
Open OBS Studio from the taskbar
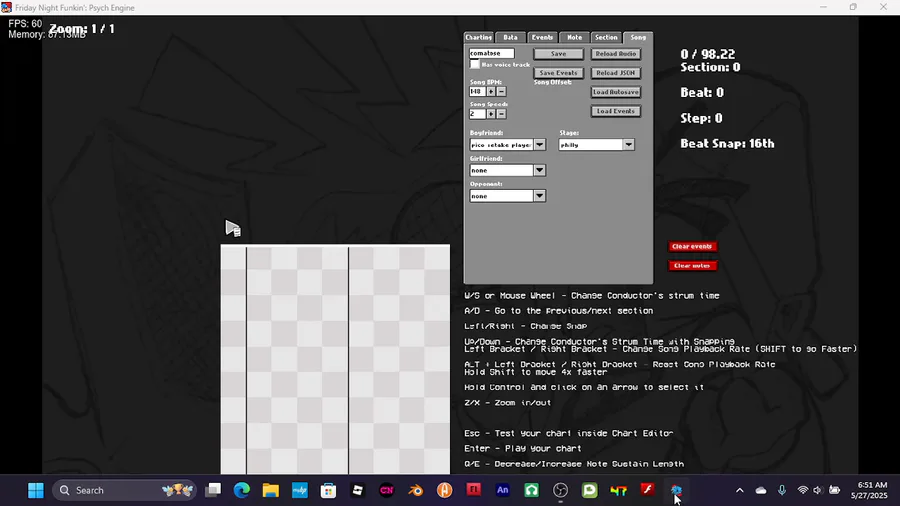[560, 491]
